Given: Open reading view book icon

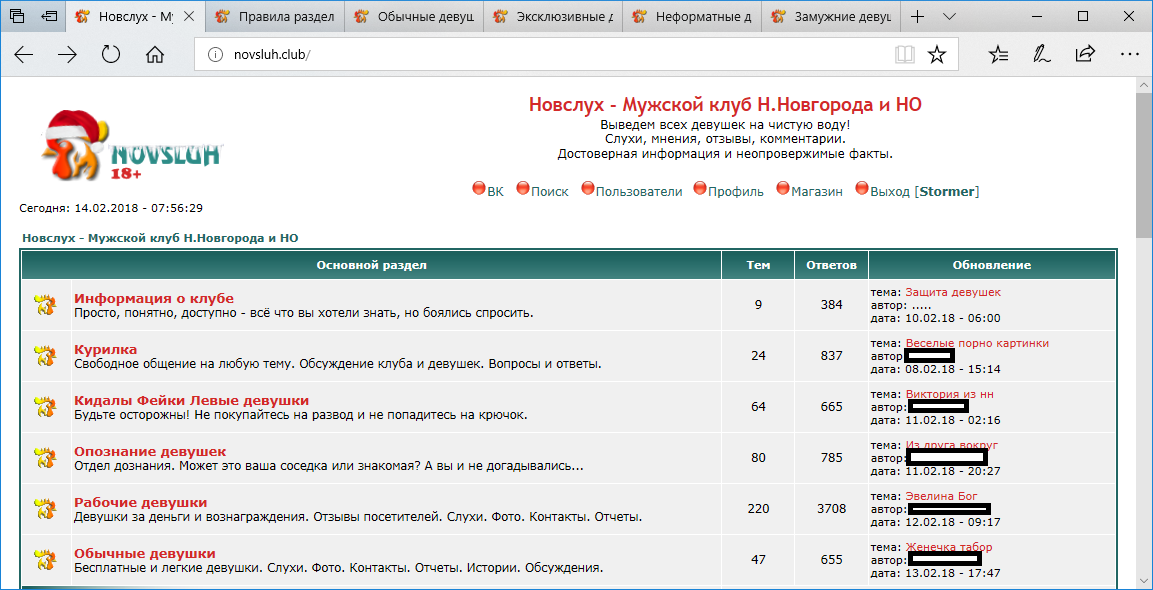Looking at the screenshot, I should [905, 55].
